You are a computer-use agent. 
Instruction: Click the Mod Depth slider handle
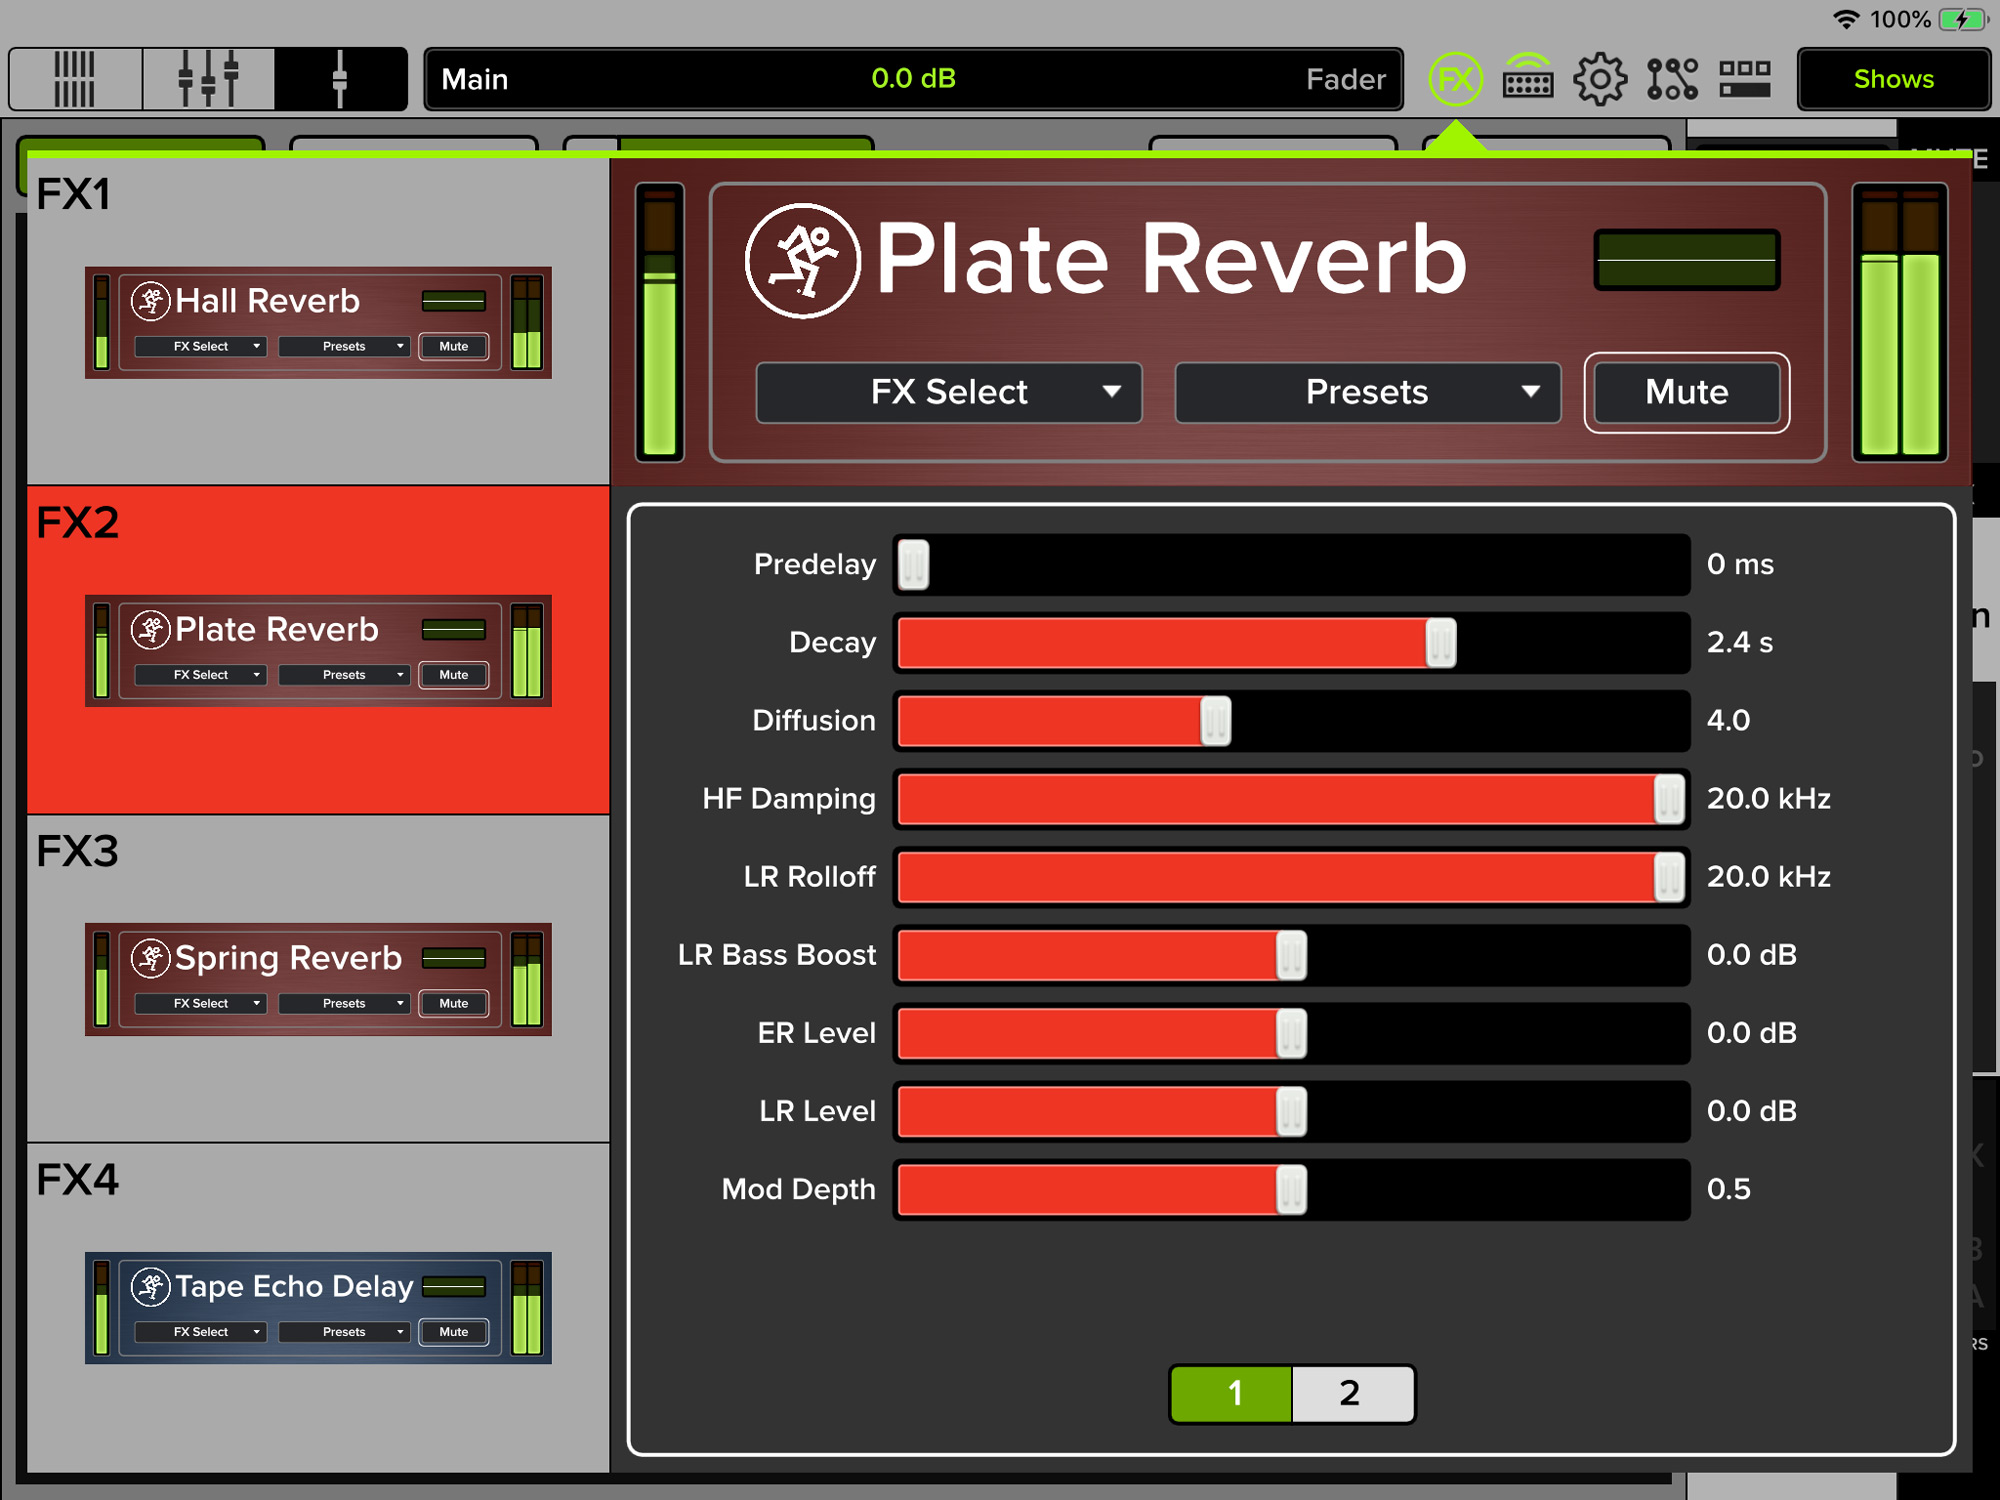(x=1291, y=1189)
